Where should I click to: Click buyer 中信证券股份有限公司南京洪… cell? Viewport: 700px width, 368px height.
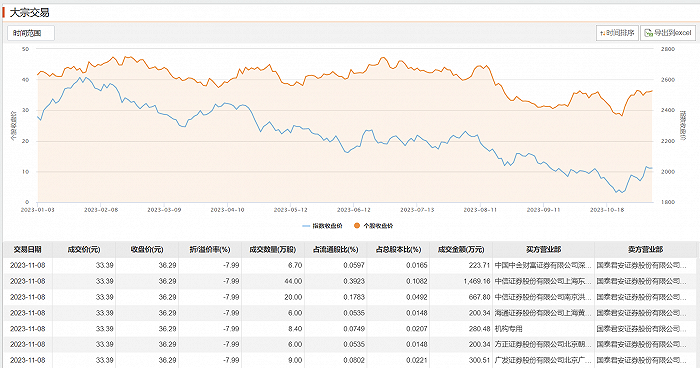tap(543, 297)
